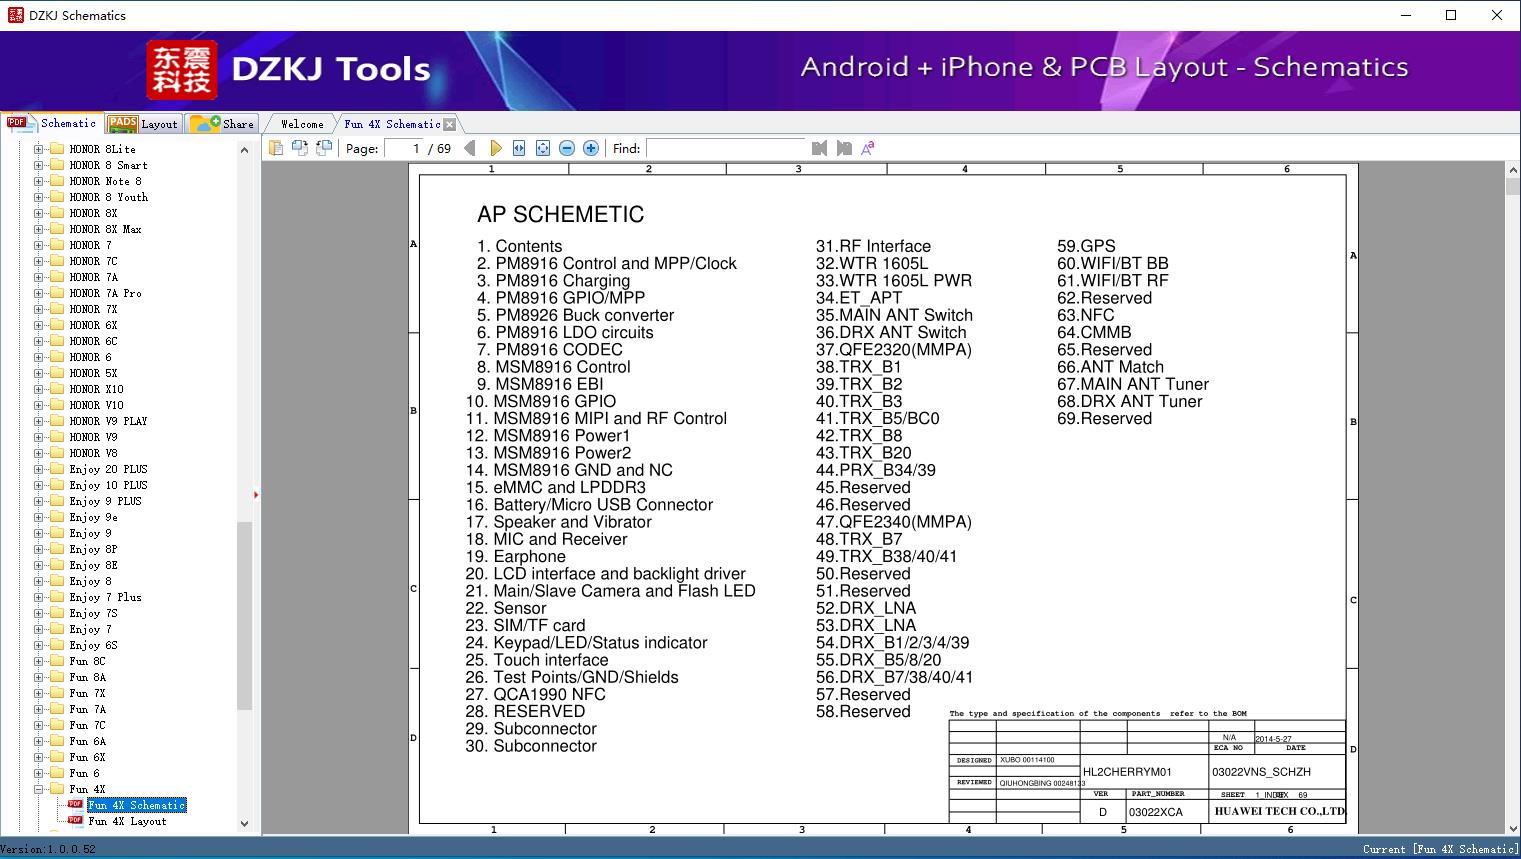Click the next page arrow

point(495,148)
